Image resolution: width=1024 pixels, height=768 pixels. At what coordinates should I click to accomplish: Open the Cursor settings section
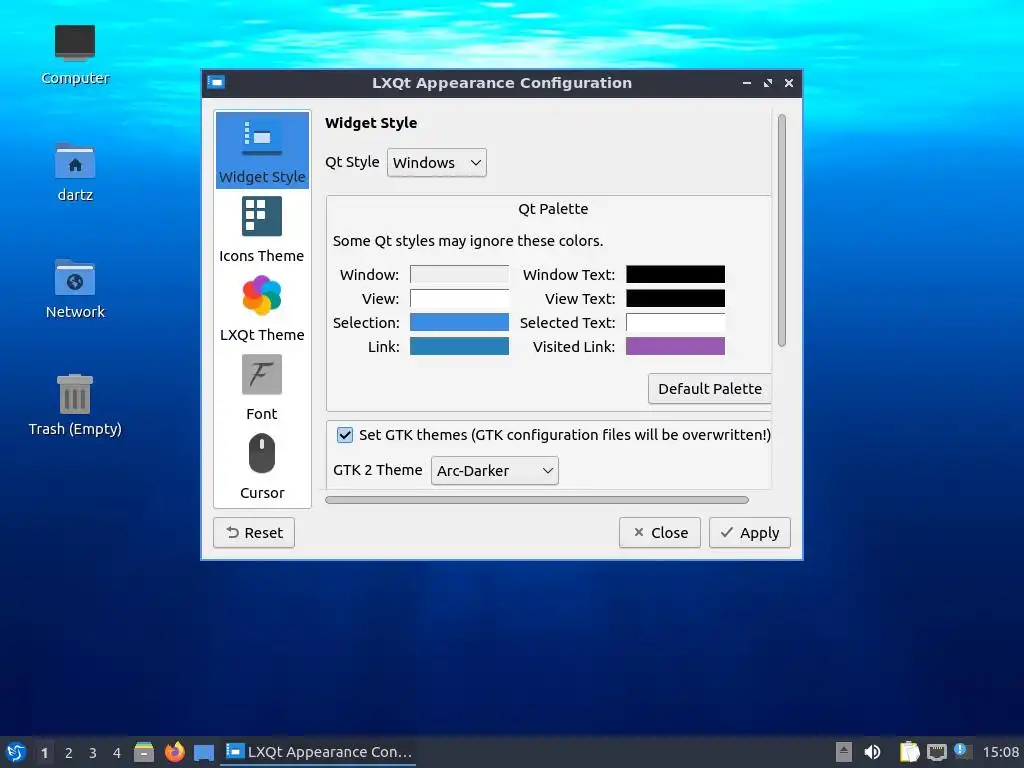pos(262,466)
